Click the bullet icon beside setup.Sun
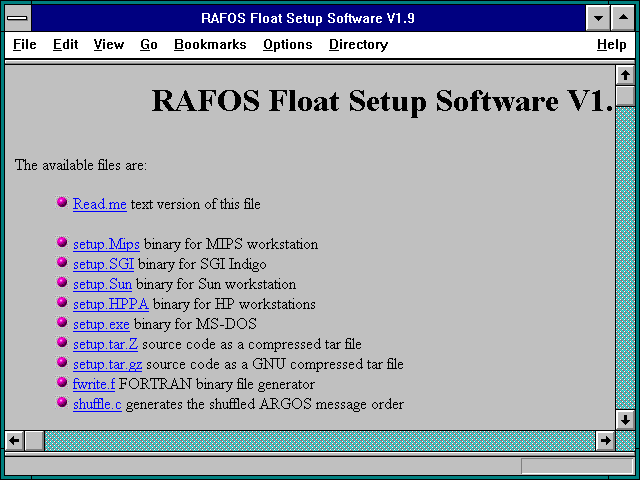 click(x=62, y=282)
